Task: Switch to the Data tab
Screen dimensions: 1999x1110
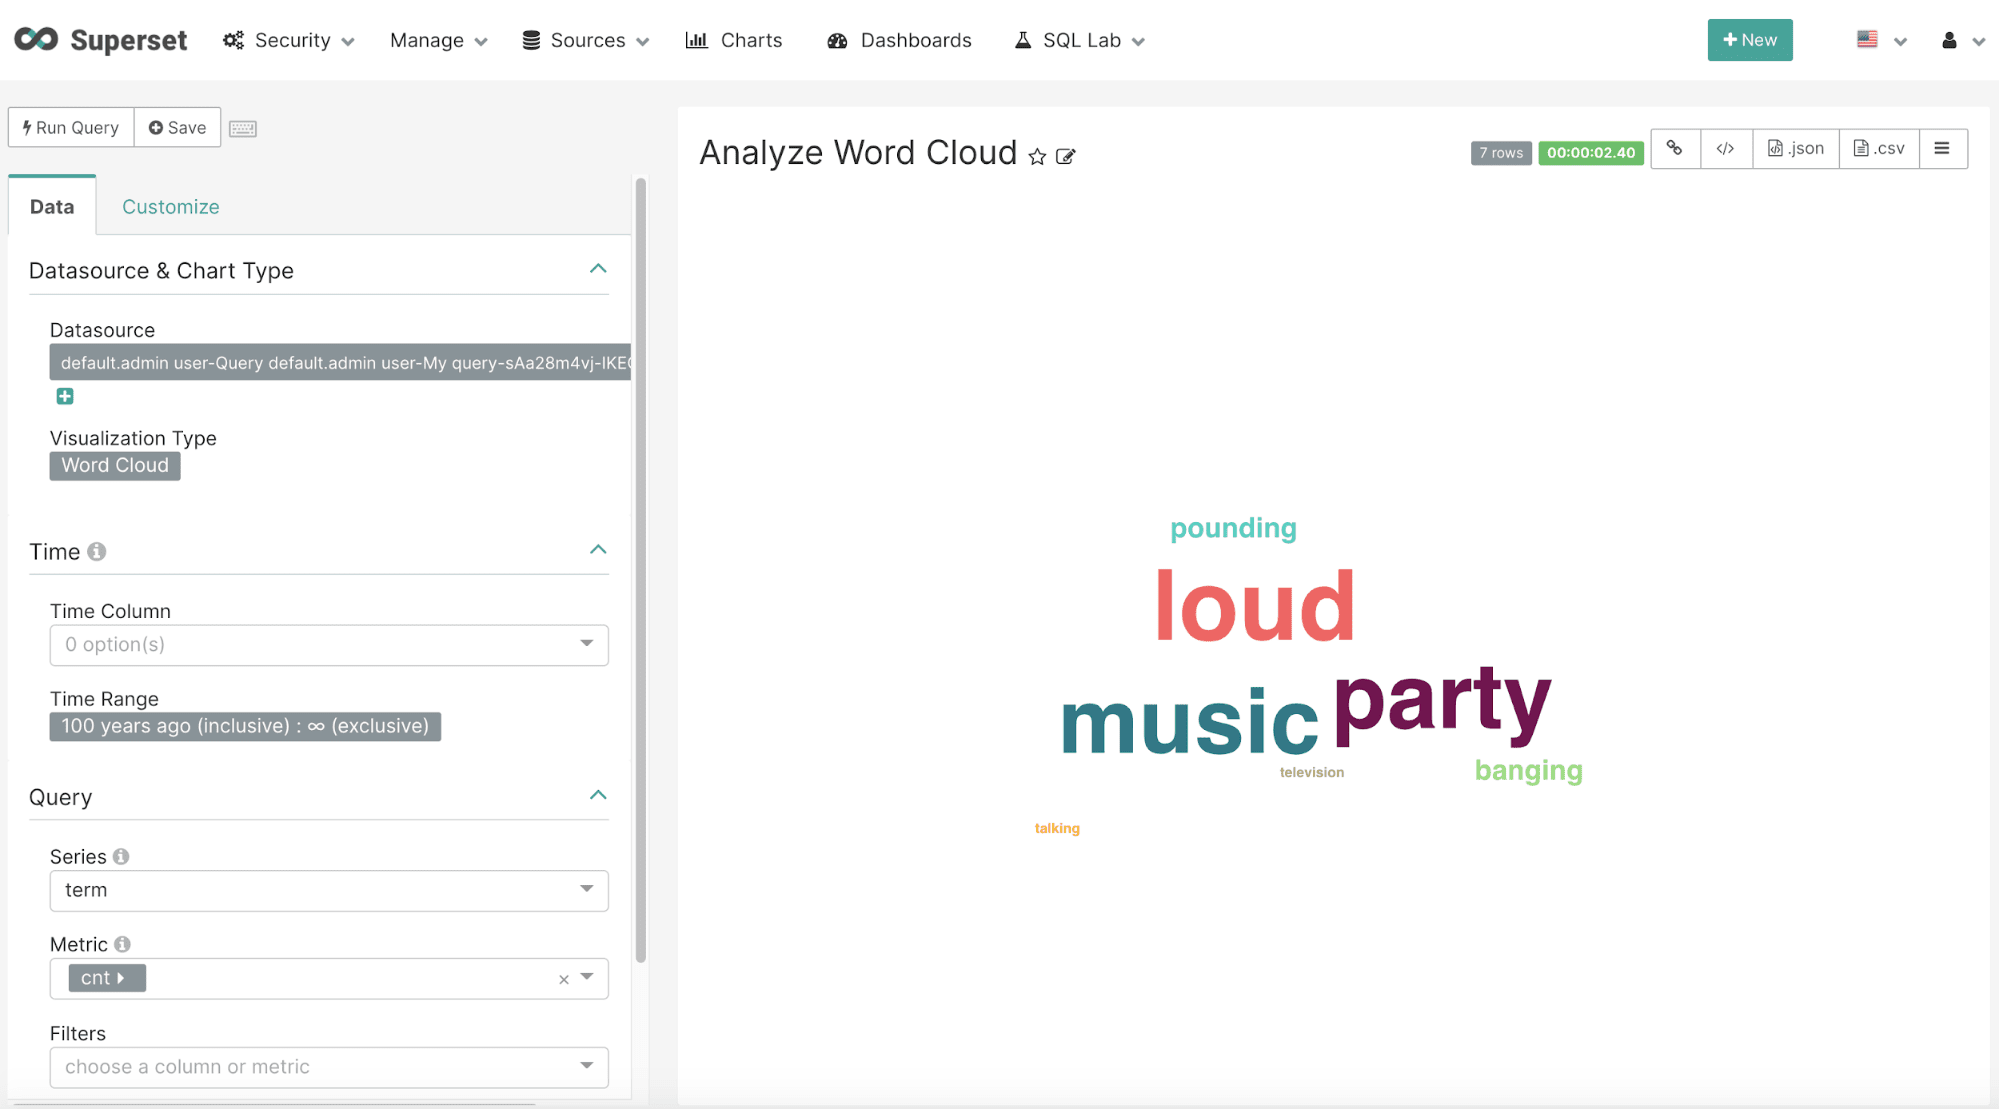Action: click(52, 206)
